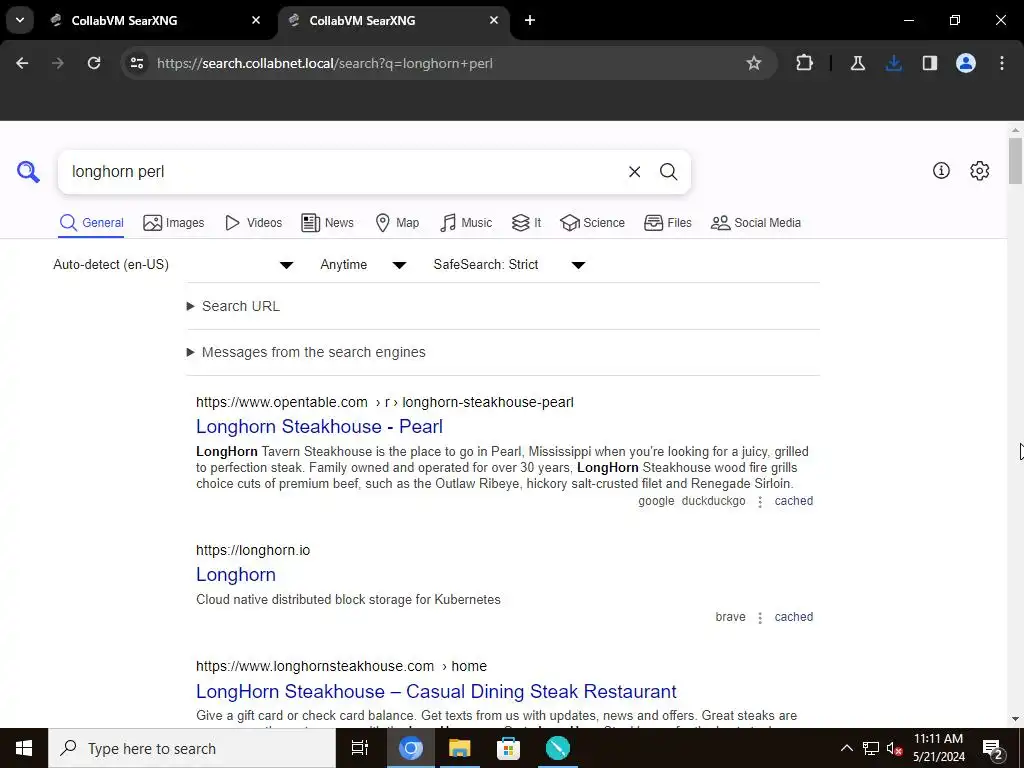Image resolution: width=1024 pixels, height=768 pixels.
Task: Click the SearXNG magnifier logo
Action: [28, 172]
